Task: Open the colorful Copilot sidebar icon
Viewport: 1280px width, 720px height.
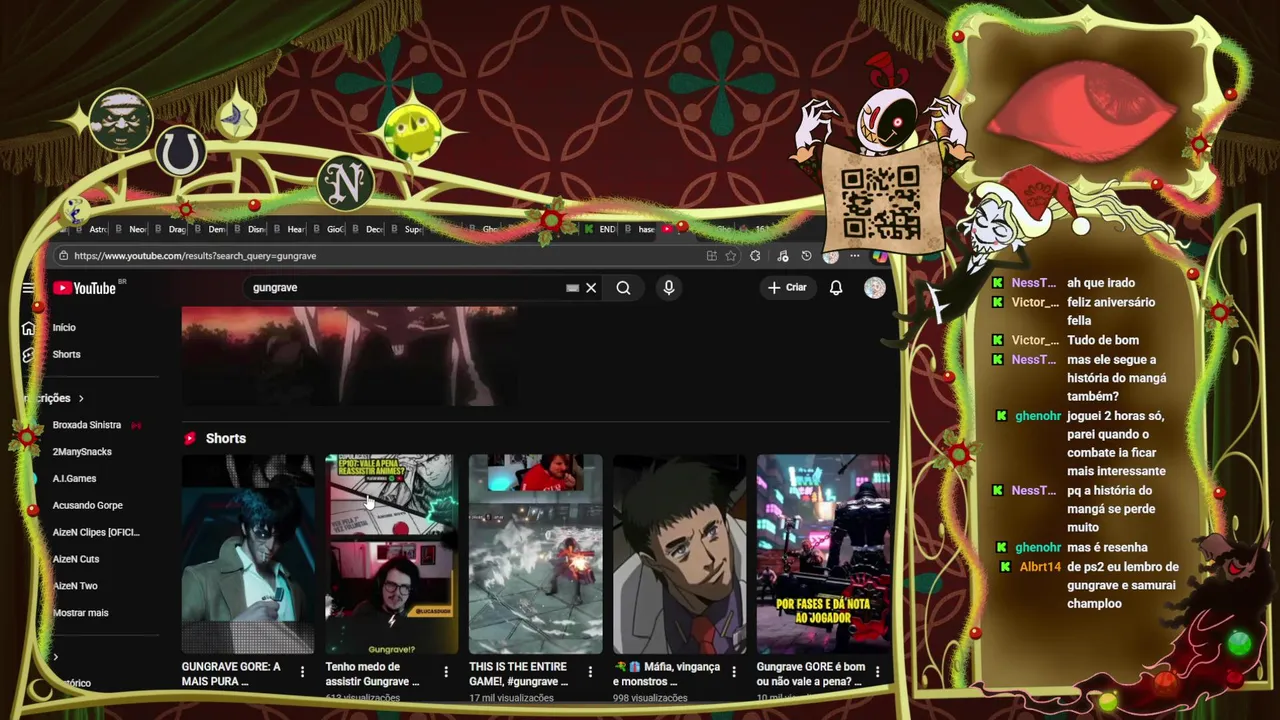Action: pyautogui.click(x=879, y=256)
